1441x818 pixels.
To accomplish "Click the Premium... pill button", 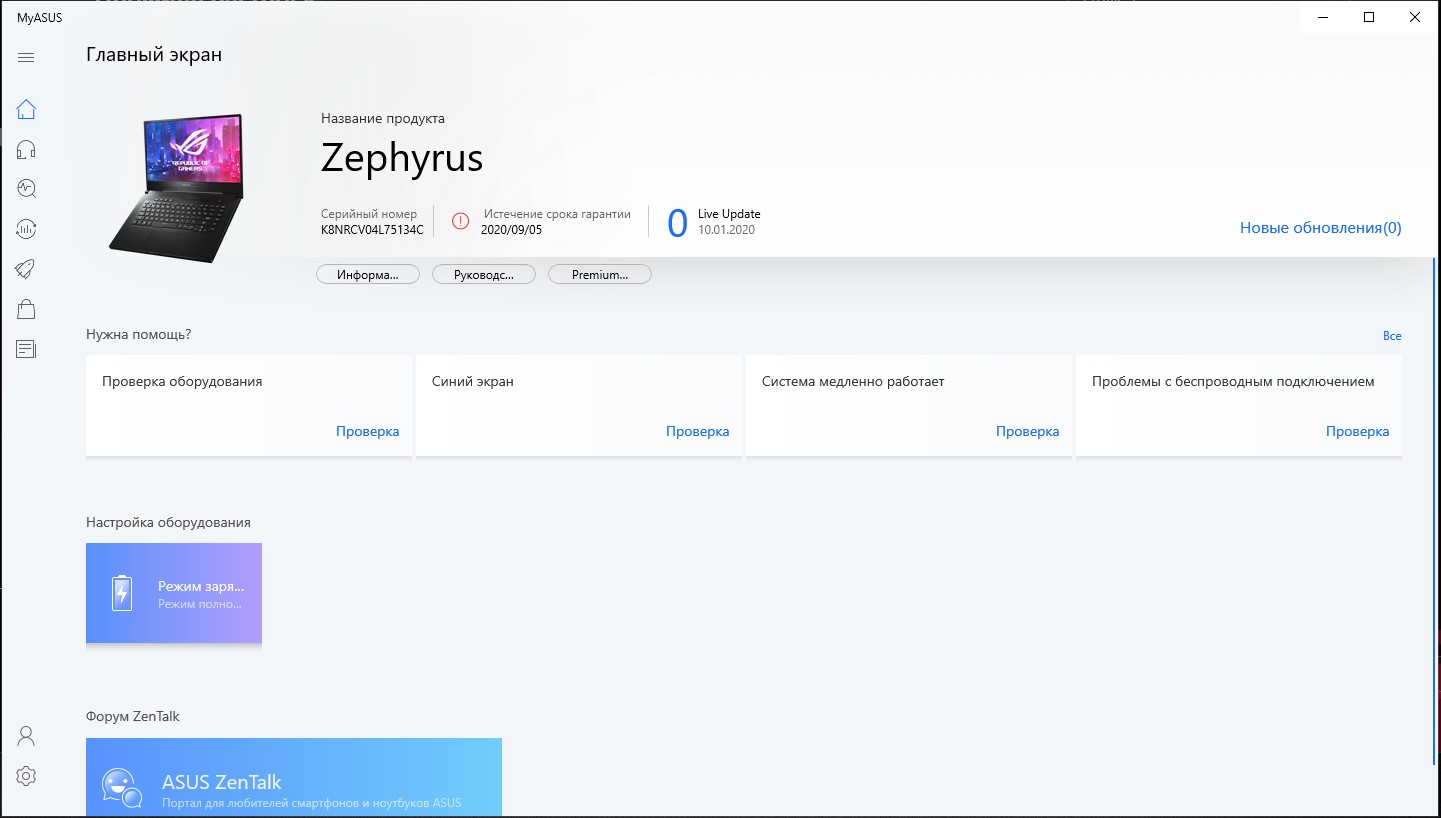I will [x=600, y=274].
